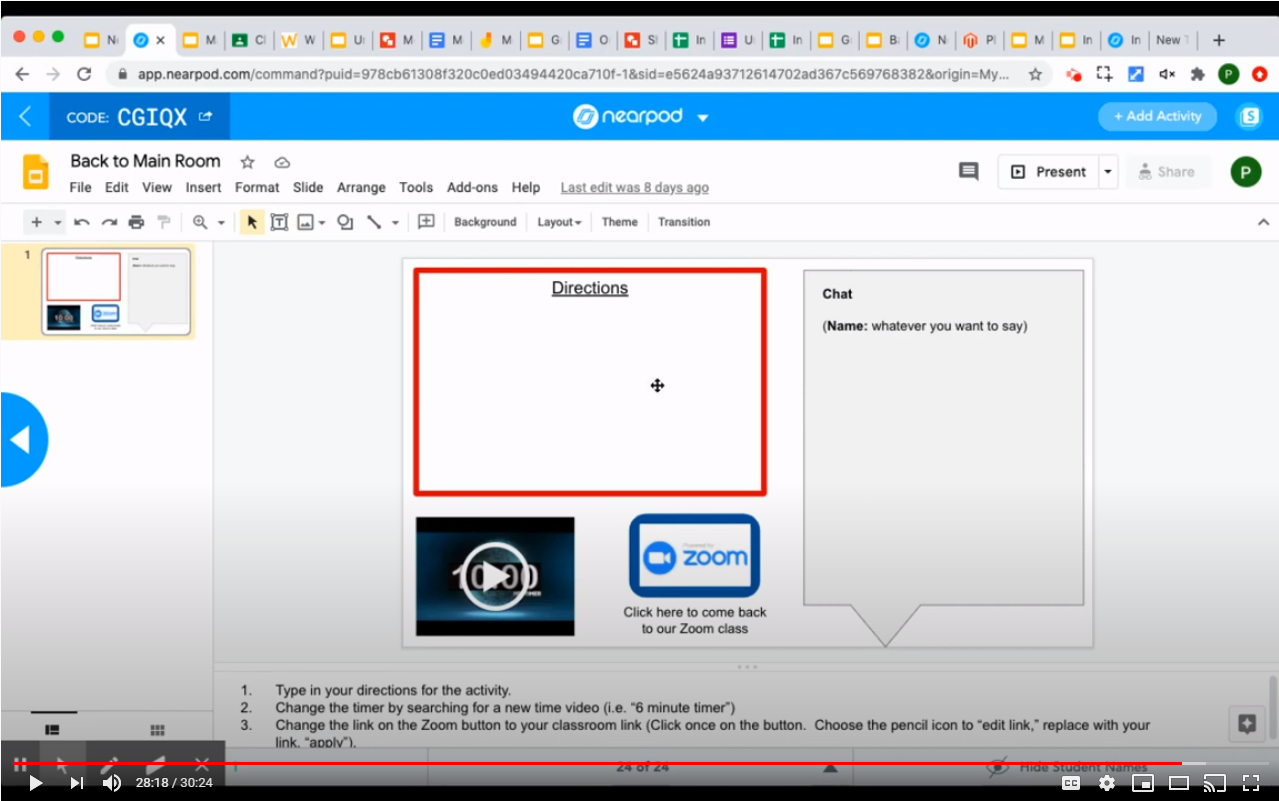Mute the YouTube video volume
Image resolution: width=1279 pixels, height=801 pixels.
[x=112, y=783]
